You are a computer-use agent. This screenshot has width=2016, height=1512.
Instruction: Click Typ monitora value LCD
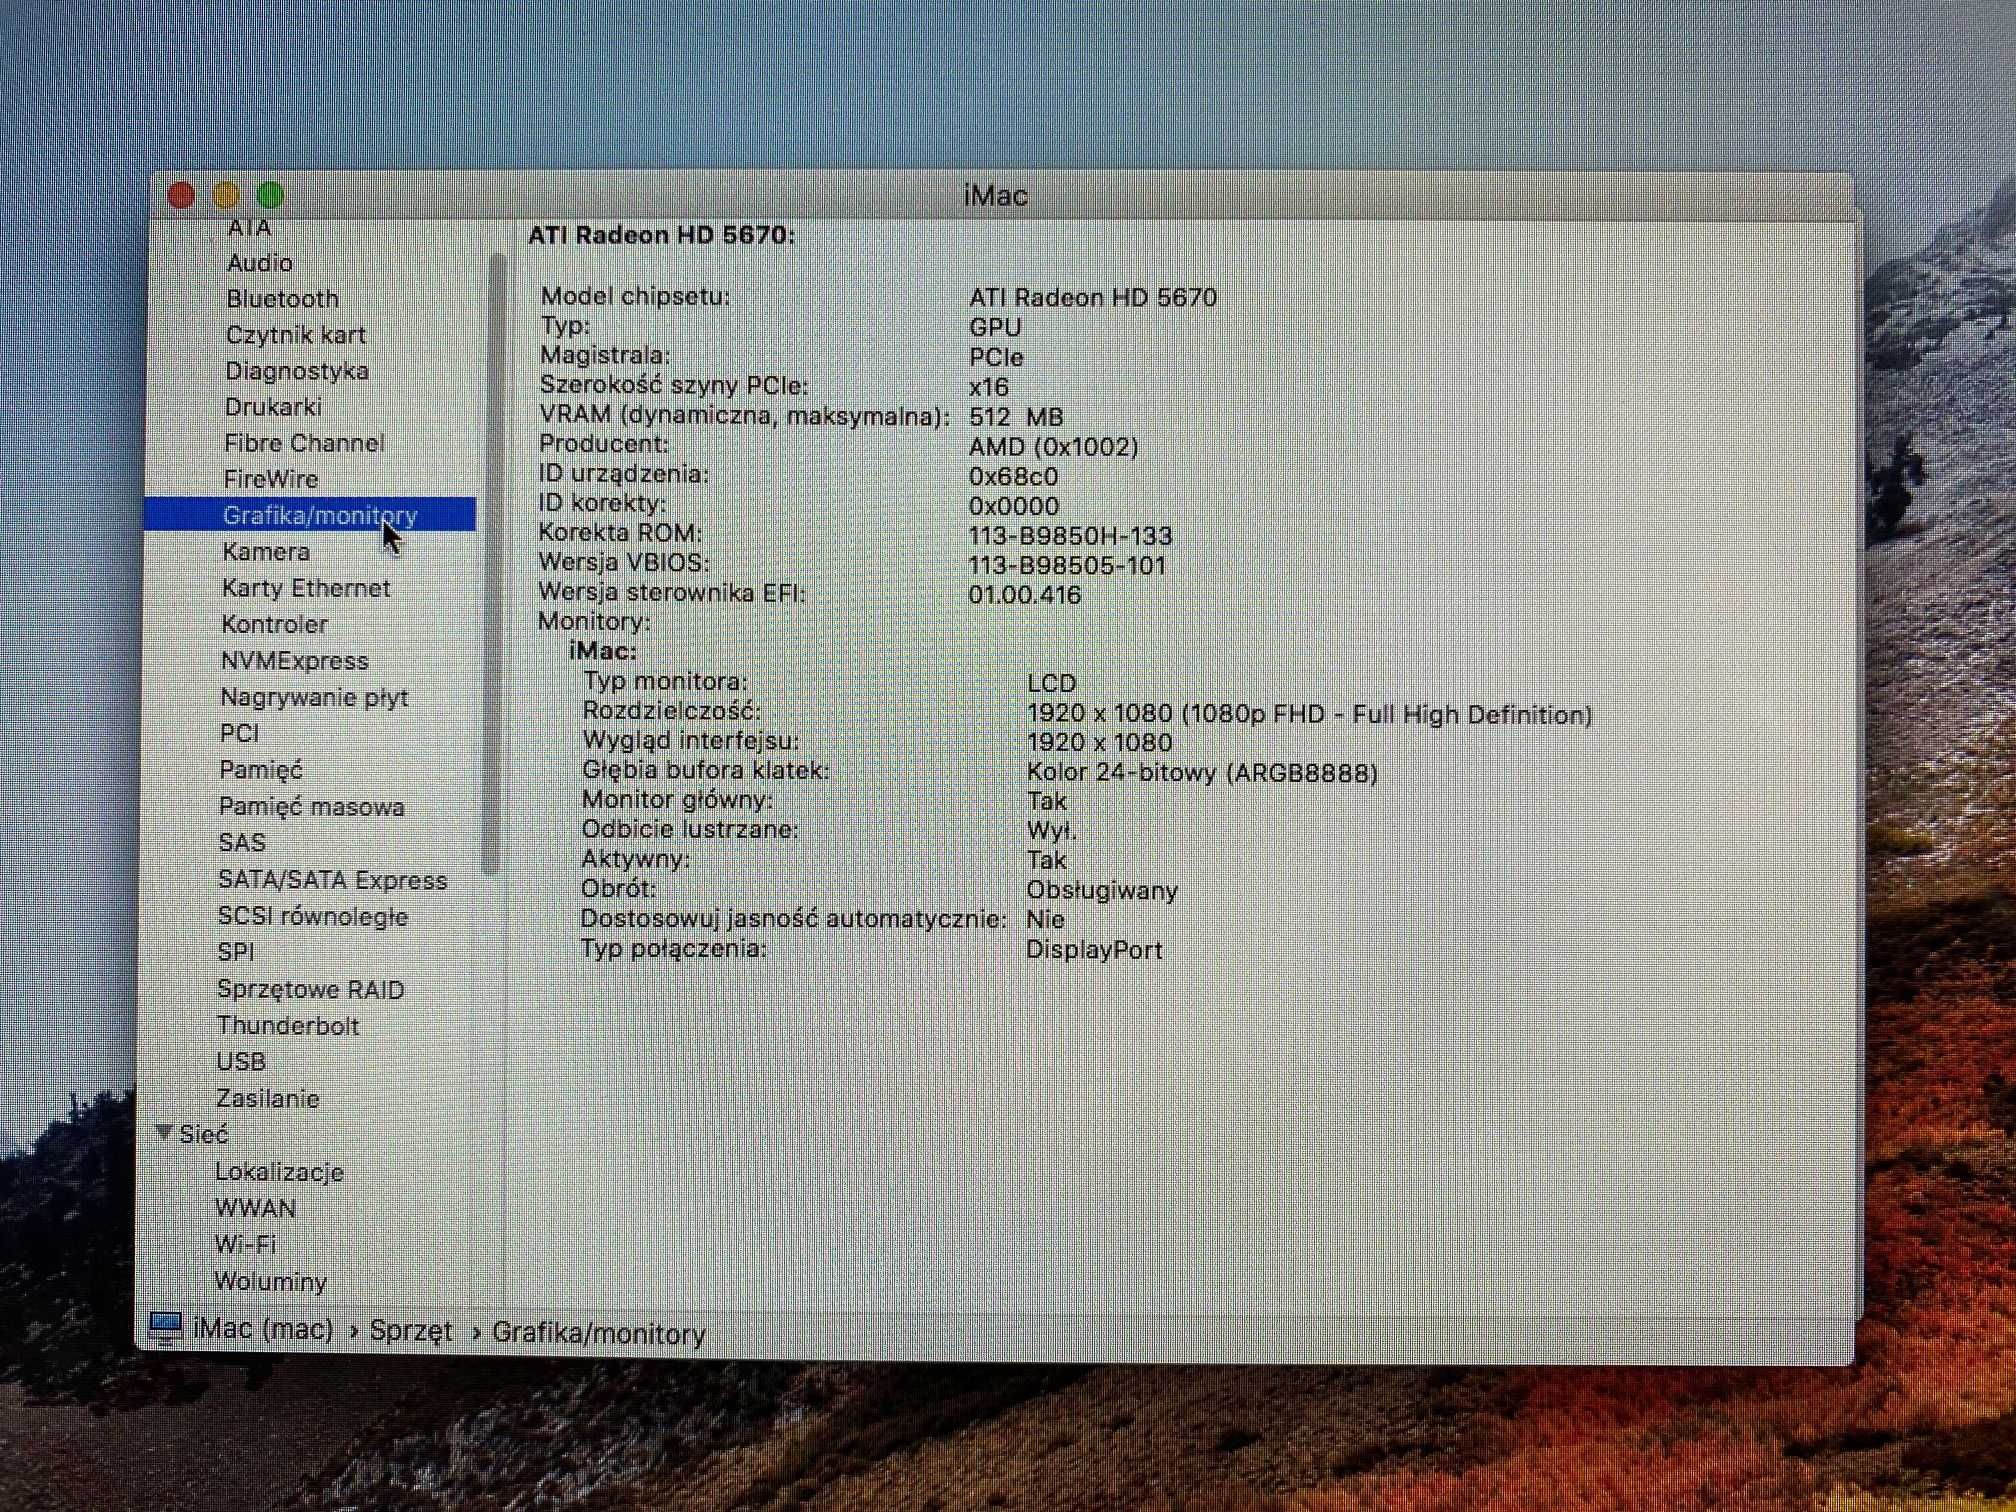pos(1051,683)
